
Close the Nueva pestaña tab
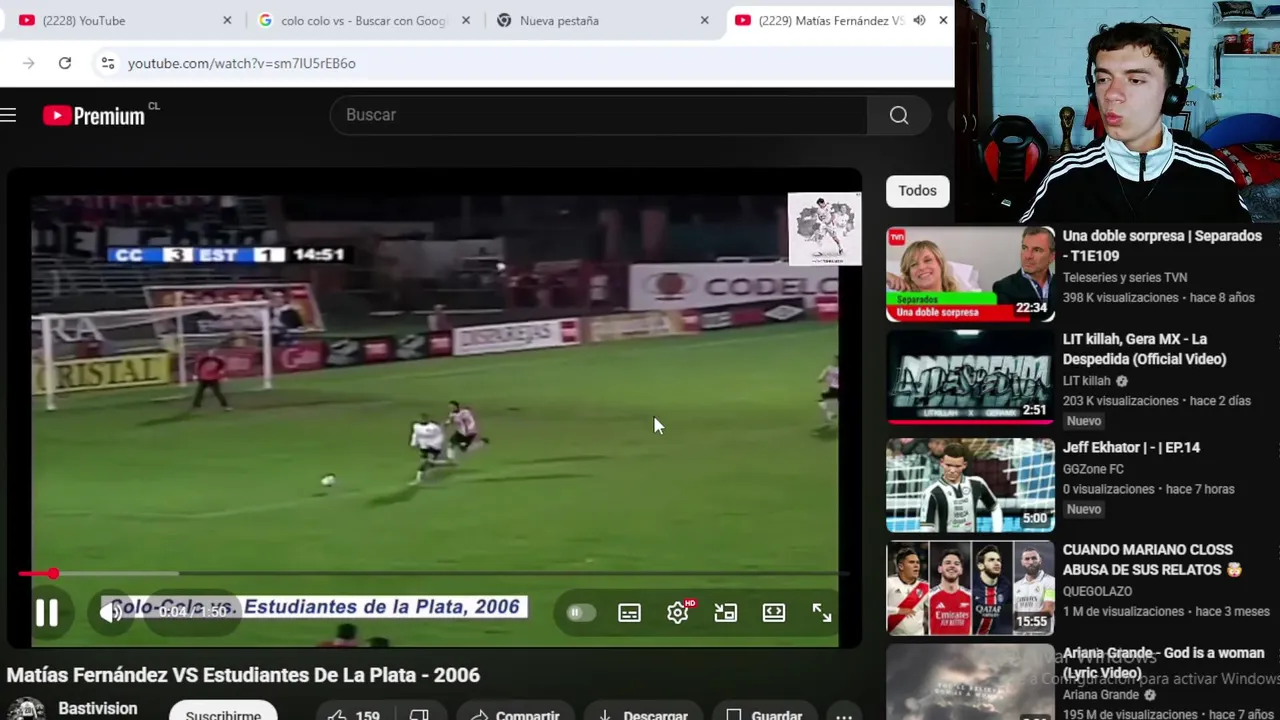pyautogui.click(x=704, y=20)
